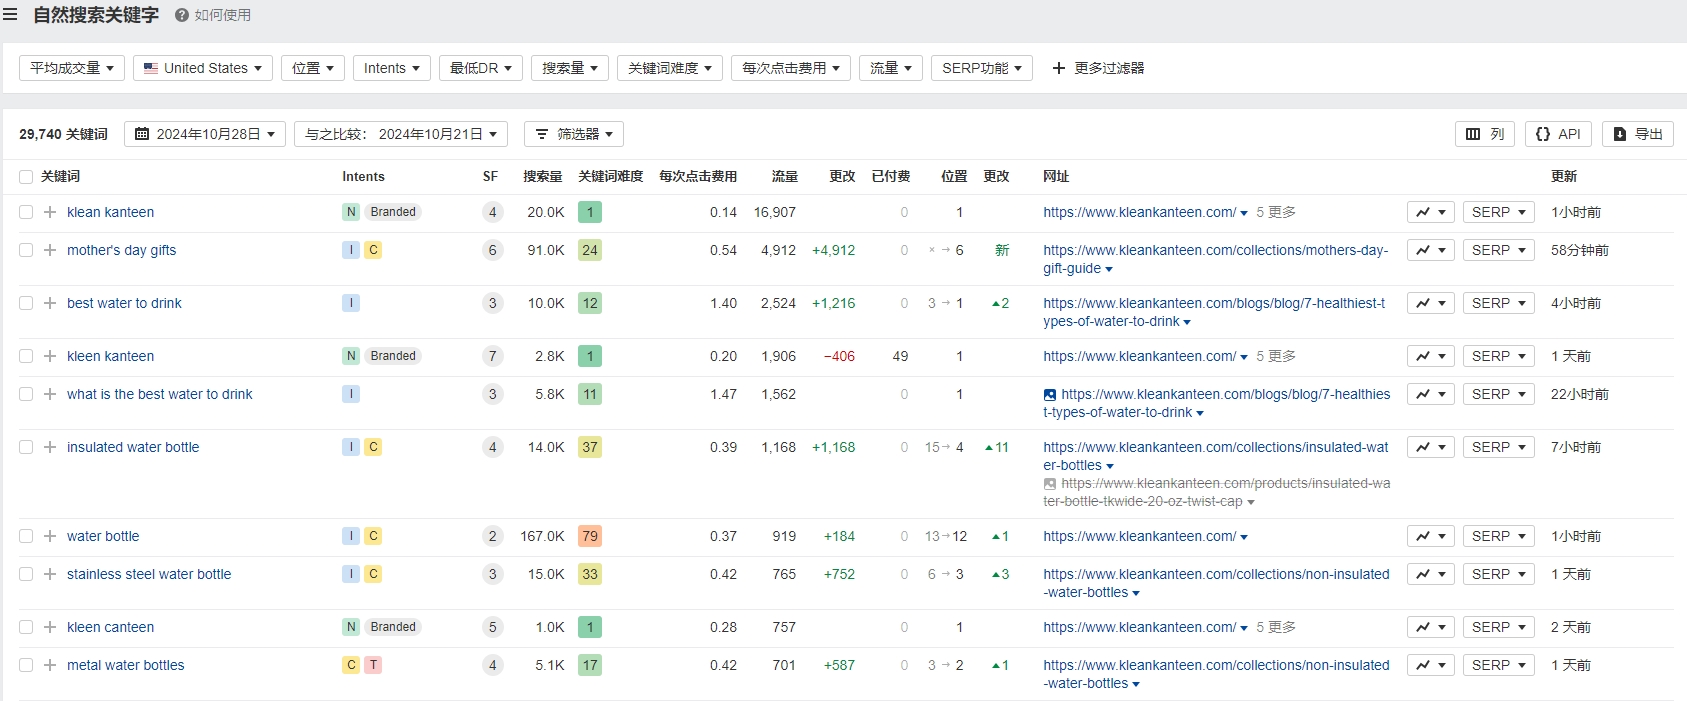Click the N intent badge for klean kanteen

pyautogui.click(x=351, y=212)
